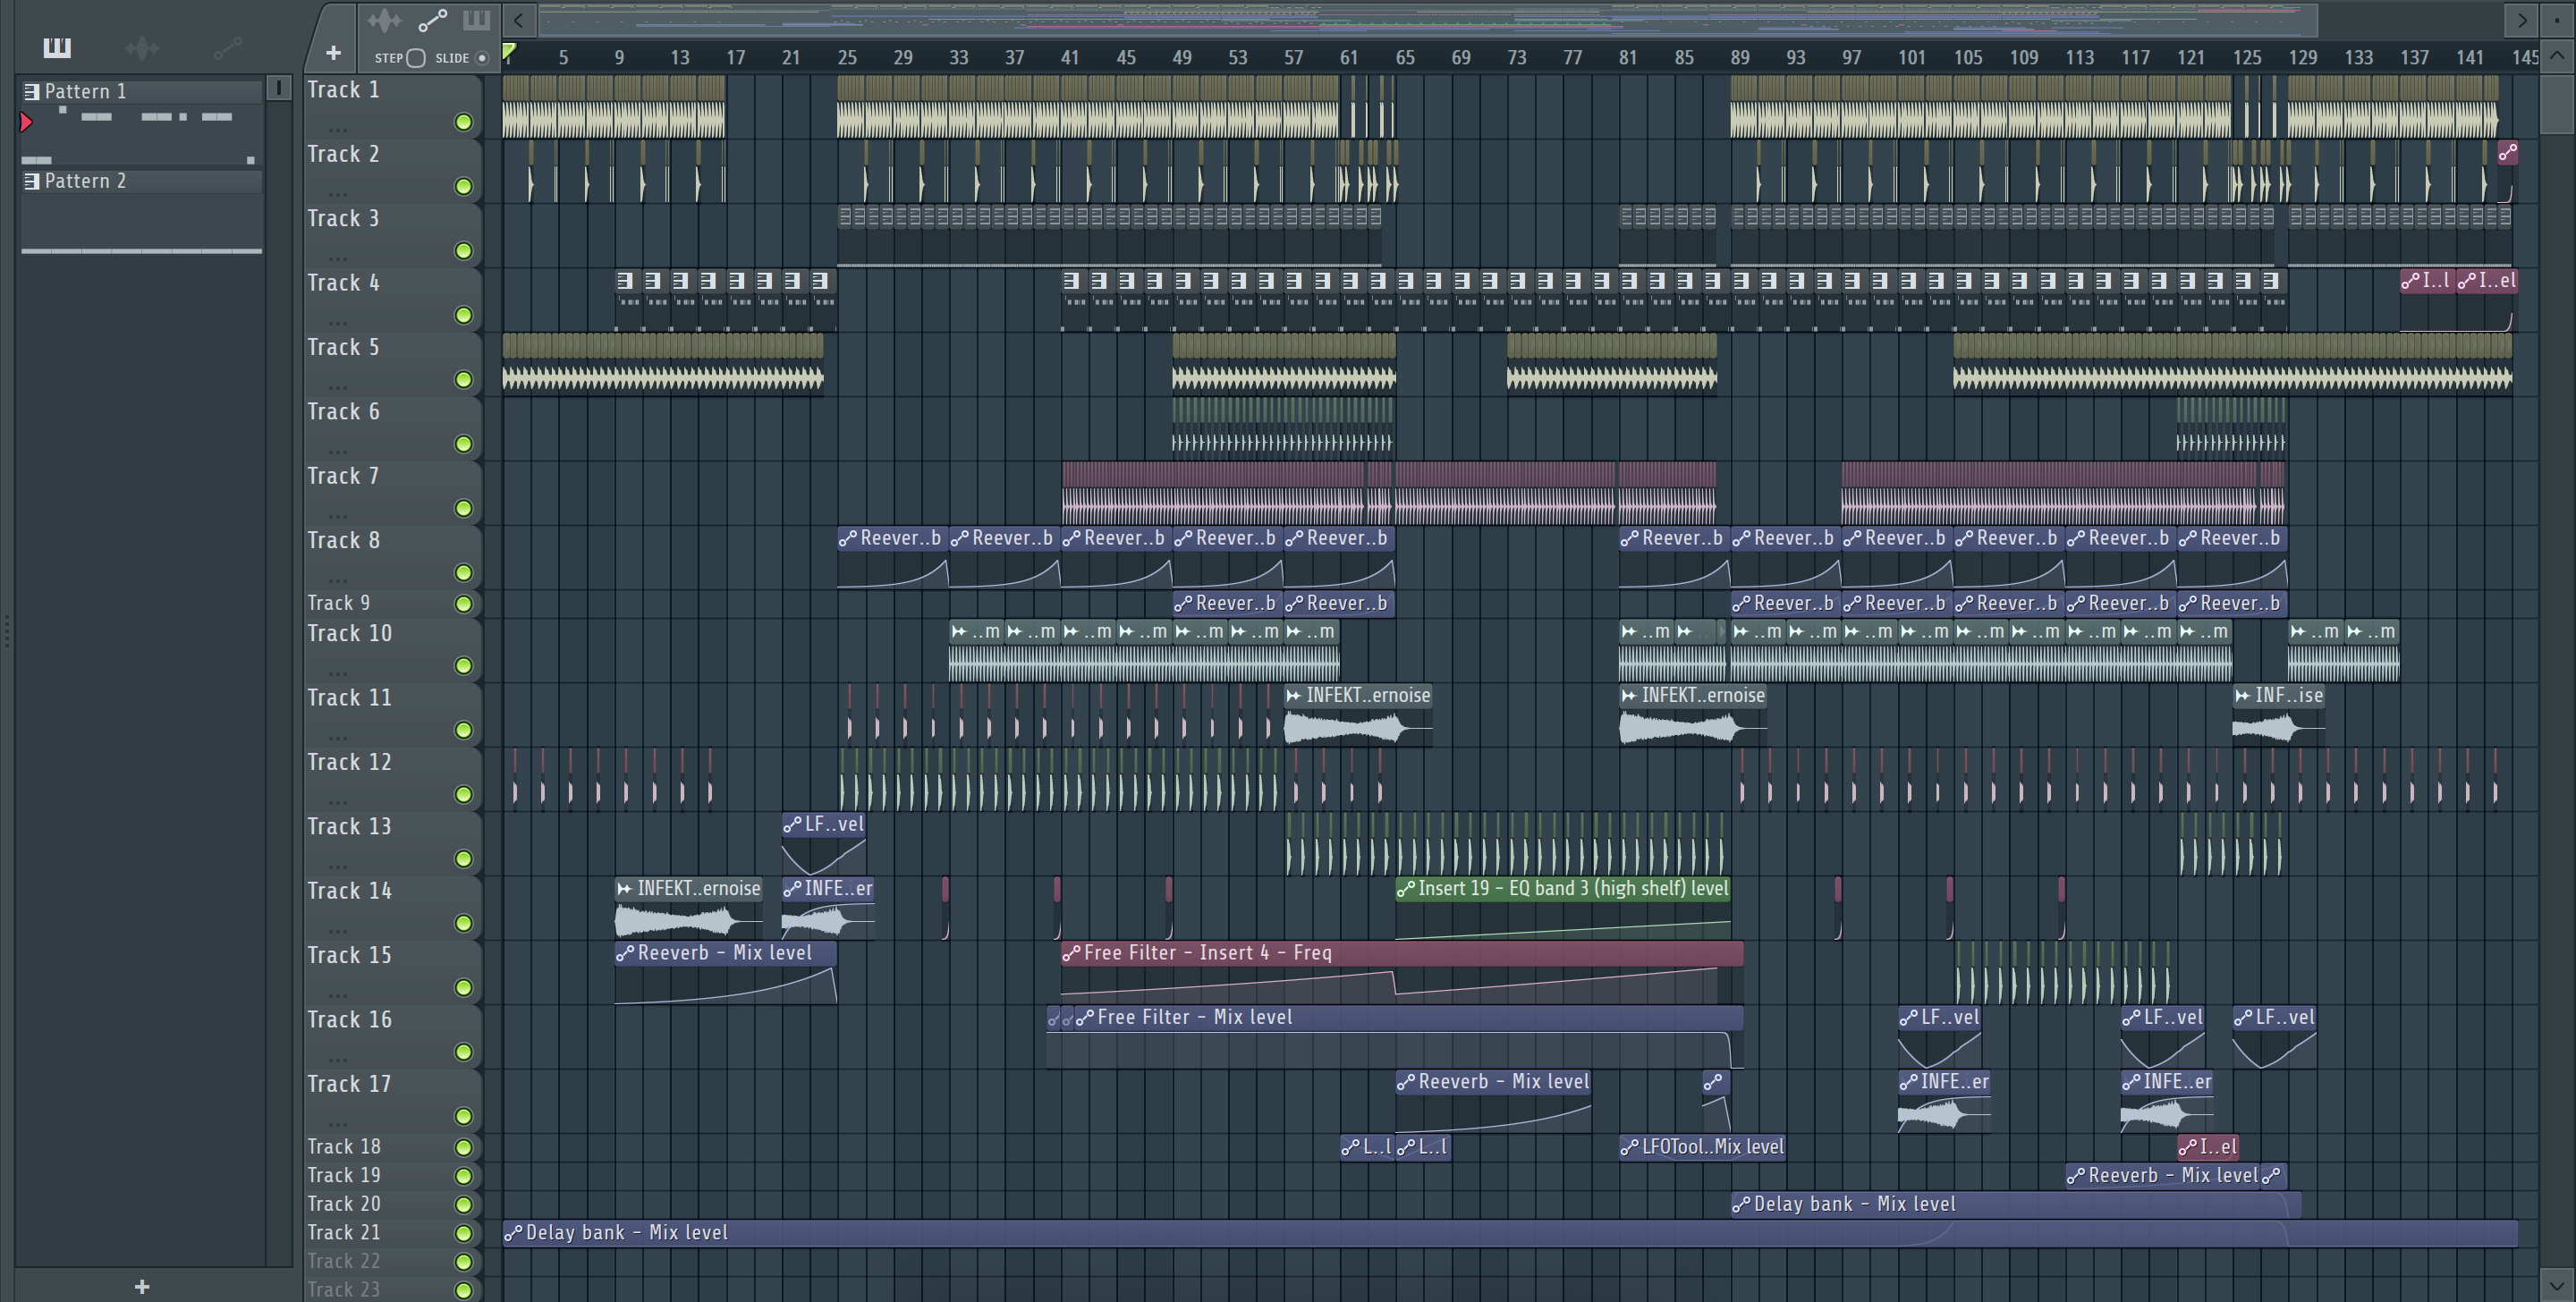2576x1302 pixels.
Task: Click the picker panel scrollbar handle
Action: click(279, 88)
